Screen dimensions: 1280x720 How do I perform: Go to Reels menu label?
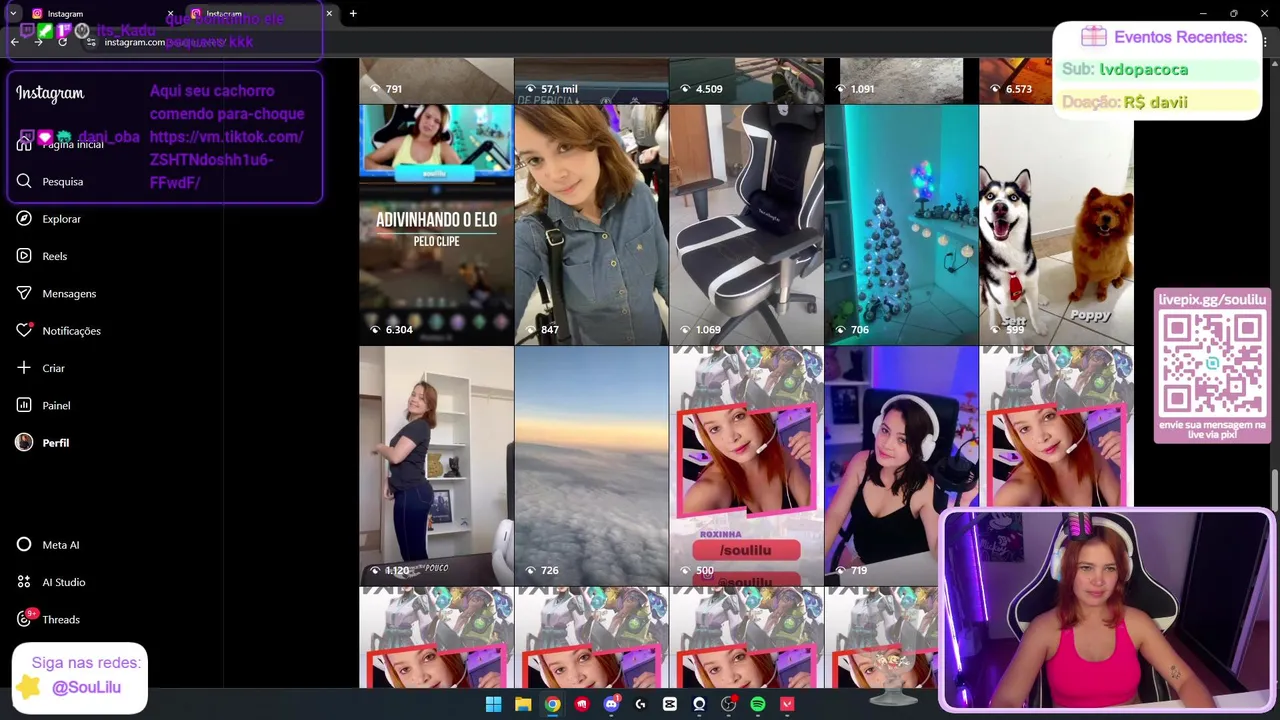55,256
